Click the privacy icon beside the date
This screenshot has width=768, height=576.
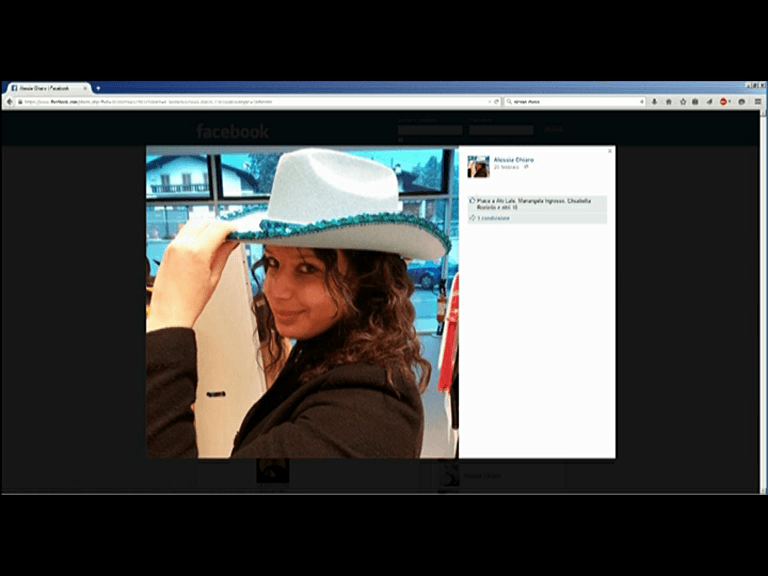click(526, 167)
